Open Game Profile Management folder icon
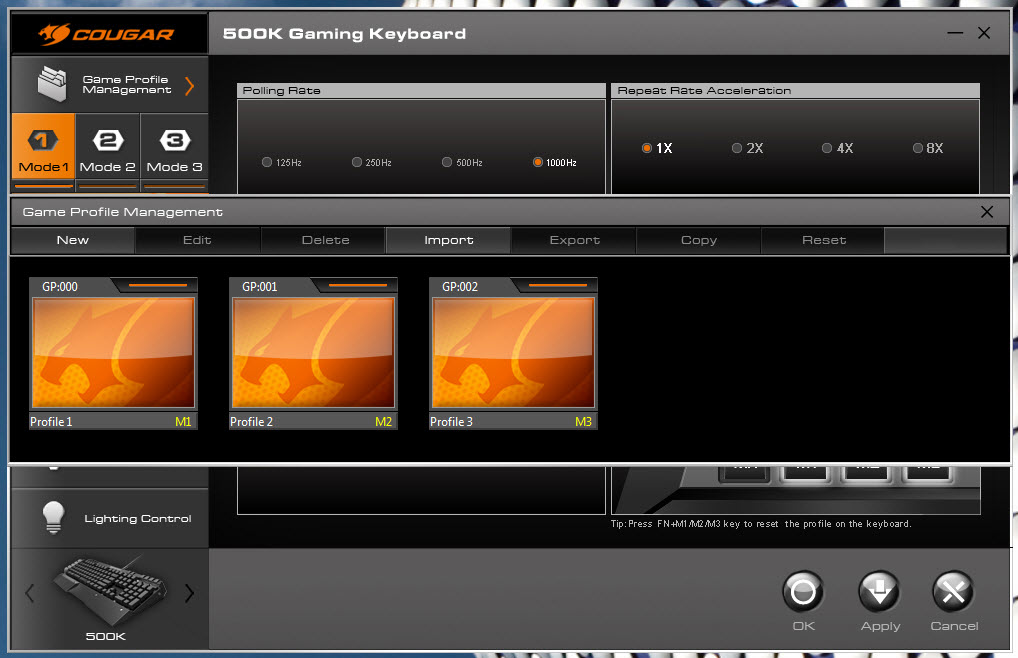 (52, 84)
